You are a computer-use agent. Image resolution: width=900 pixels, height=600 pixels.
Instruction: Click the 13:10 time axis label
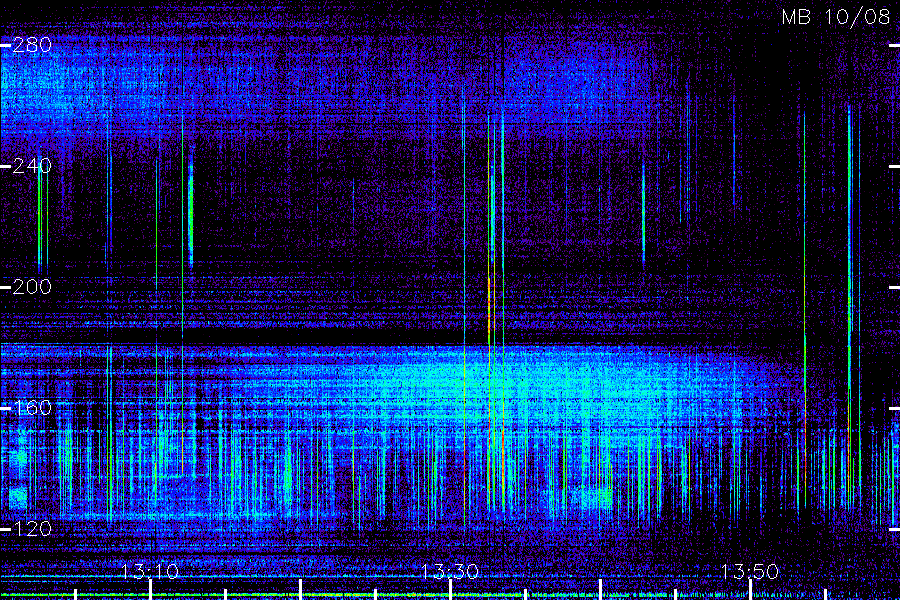pyautogui.click(x=150, y=571)
